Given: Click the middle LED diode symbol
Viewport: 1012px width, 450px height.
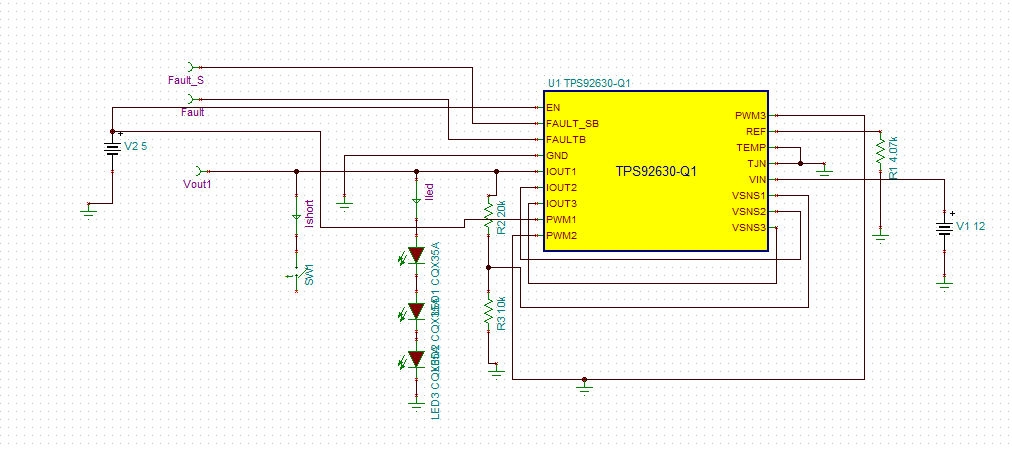Looking at the screenshot, I should [415, 310].
